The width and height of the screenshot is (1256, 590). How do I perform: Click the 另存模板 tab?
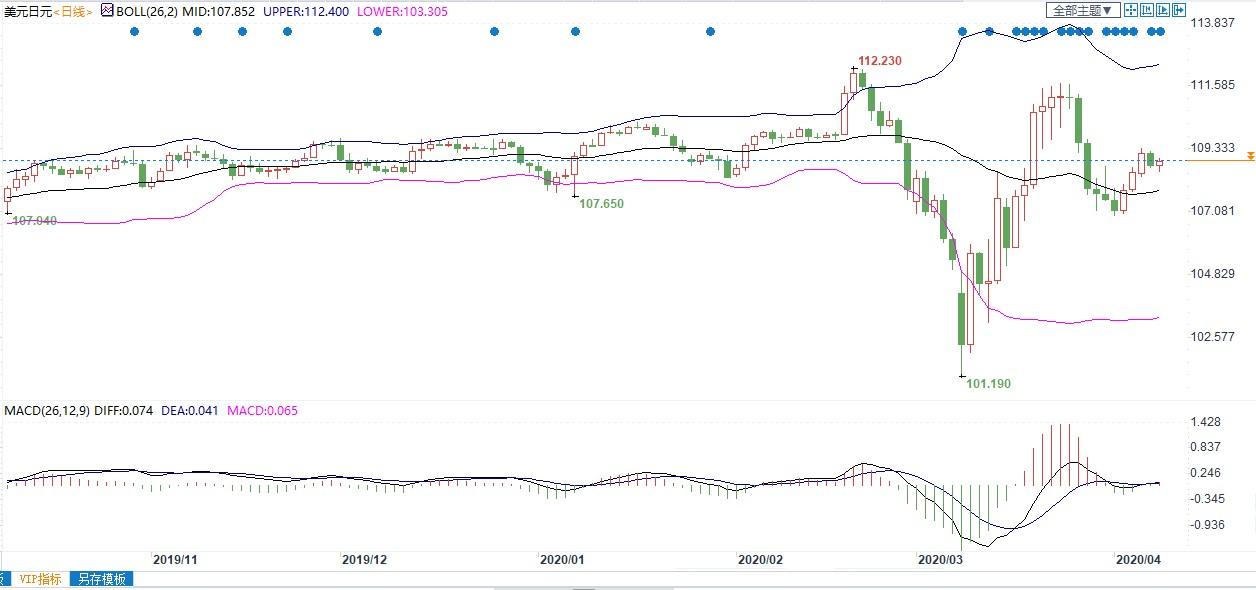click(x=102, y=579)
